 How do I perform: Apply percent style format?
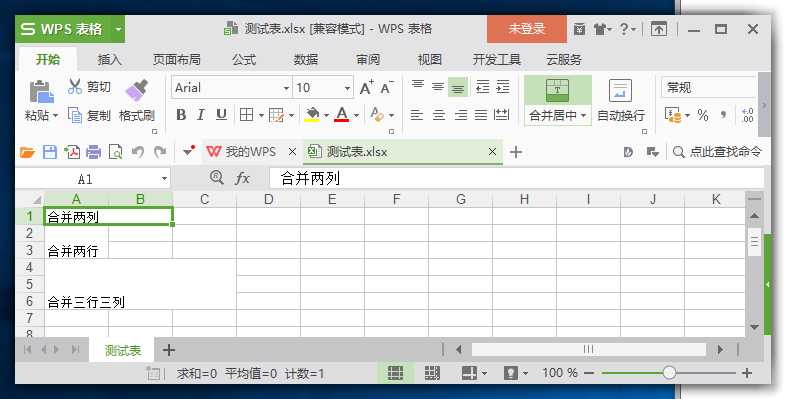point(703,115)
